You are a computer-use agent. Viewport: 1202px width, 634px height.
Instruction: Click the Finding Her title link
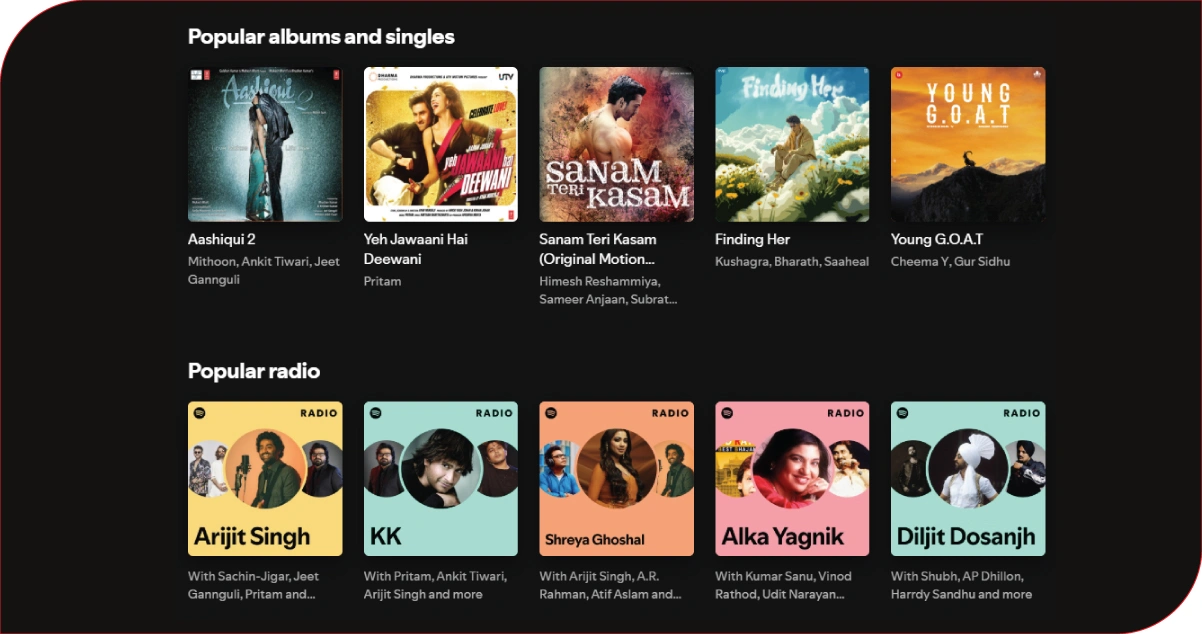click(x=752, y=239)
